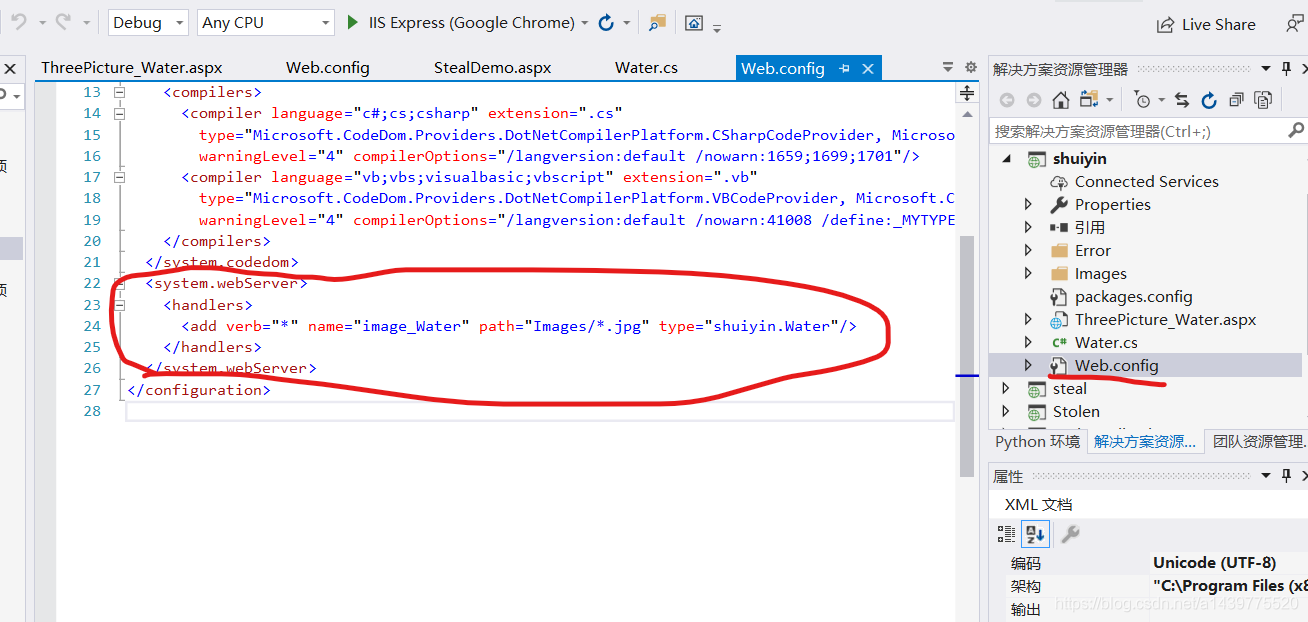Click the Undo arrow in the toolbar
This screenshot has height=622, width=1308.
pyautogui.click(x=18, y=22)
